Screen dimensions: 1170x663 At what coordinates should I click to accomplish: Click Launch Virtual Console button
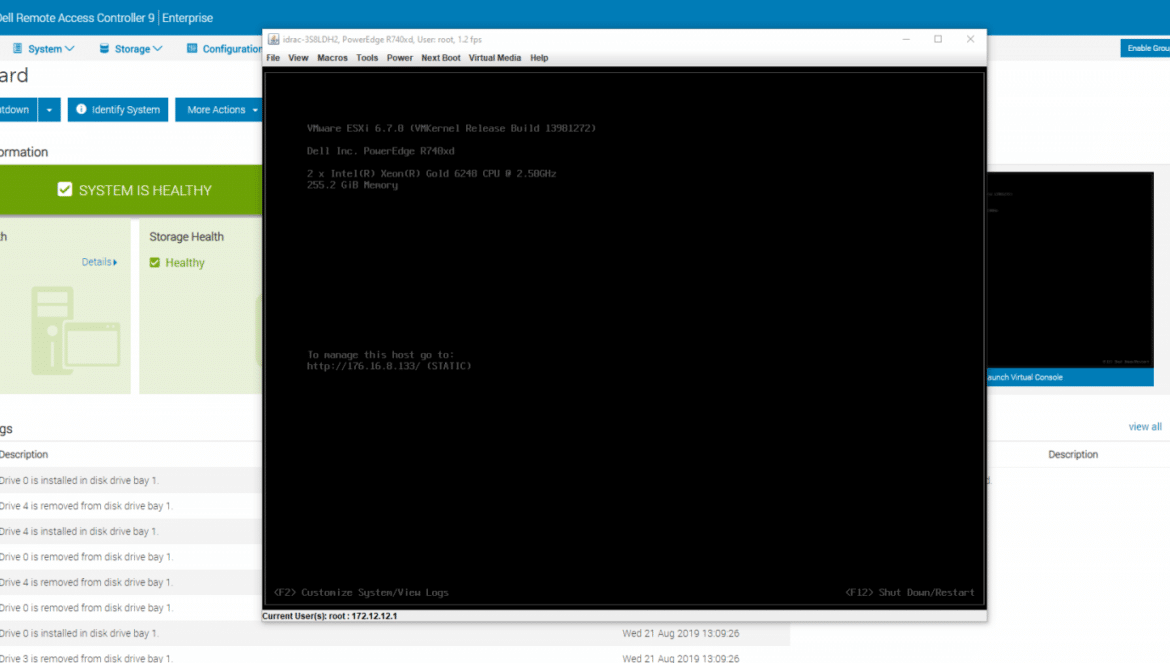[1070, 377]
